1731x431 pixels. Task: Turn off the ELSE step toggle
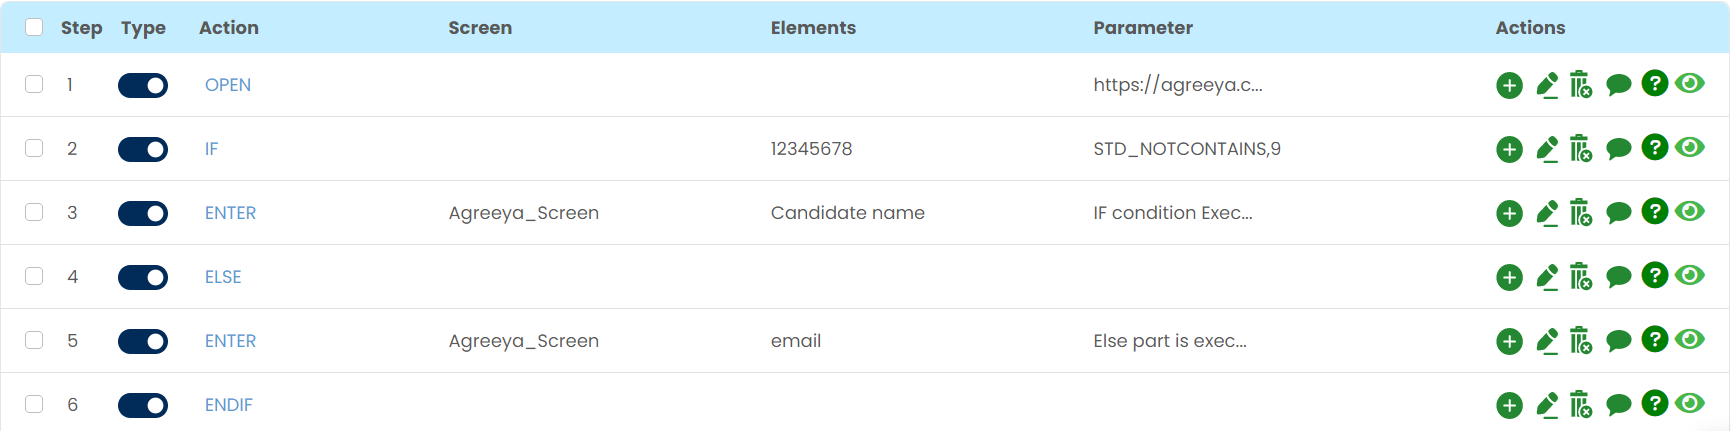[143, 277]
